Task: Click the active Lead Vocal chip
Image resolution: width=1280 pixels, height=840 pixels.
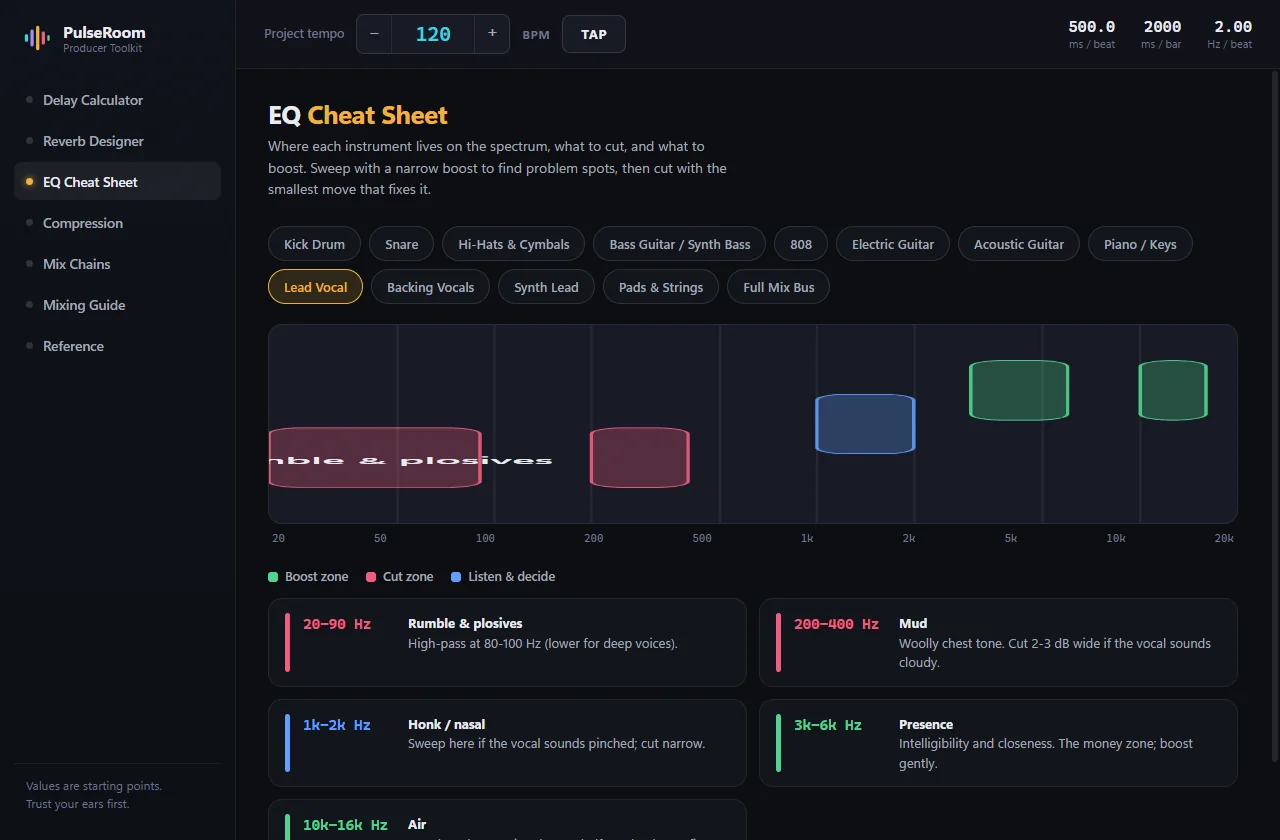Action: pos(316,287)
